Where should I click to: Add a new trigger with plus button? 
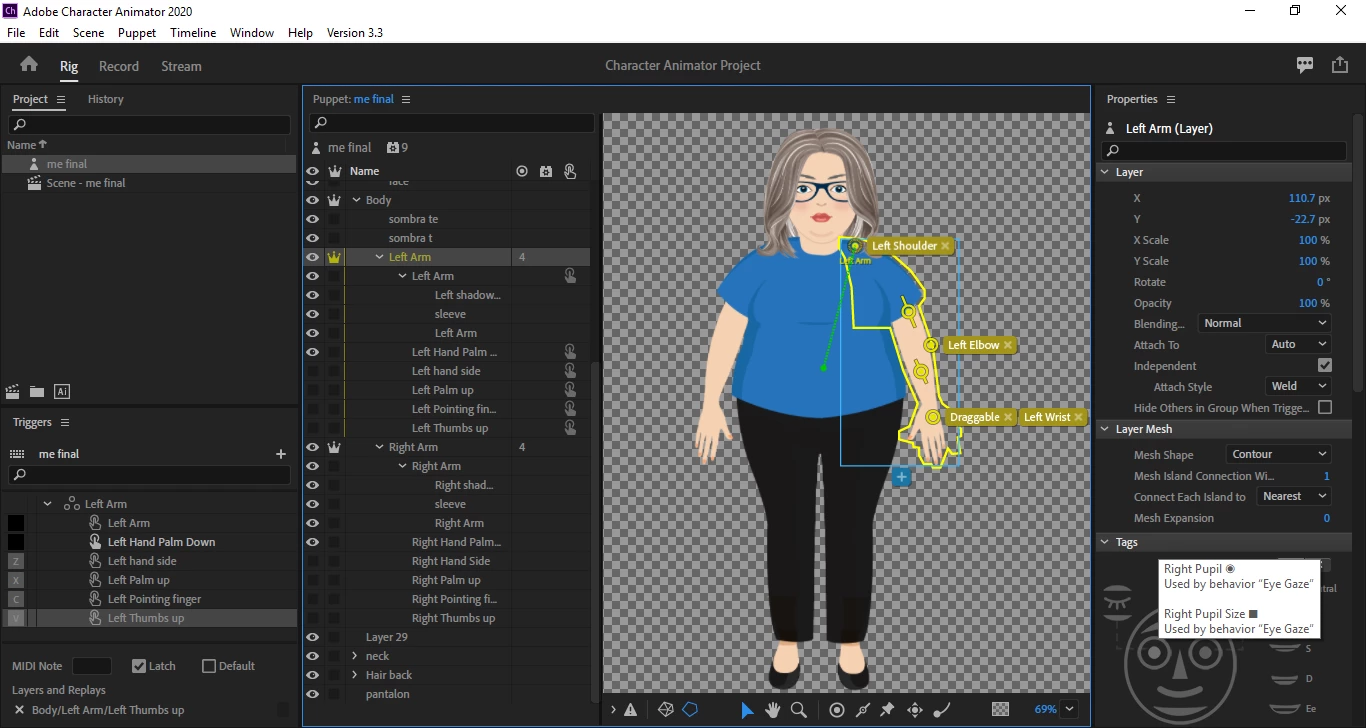click(x=281, y=454)
